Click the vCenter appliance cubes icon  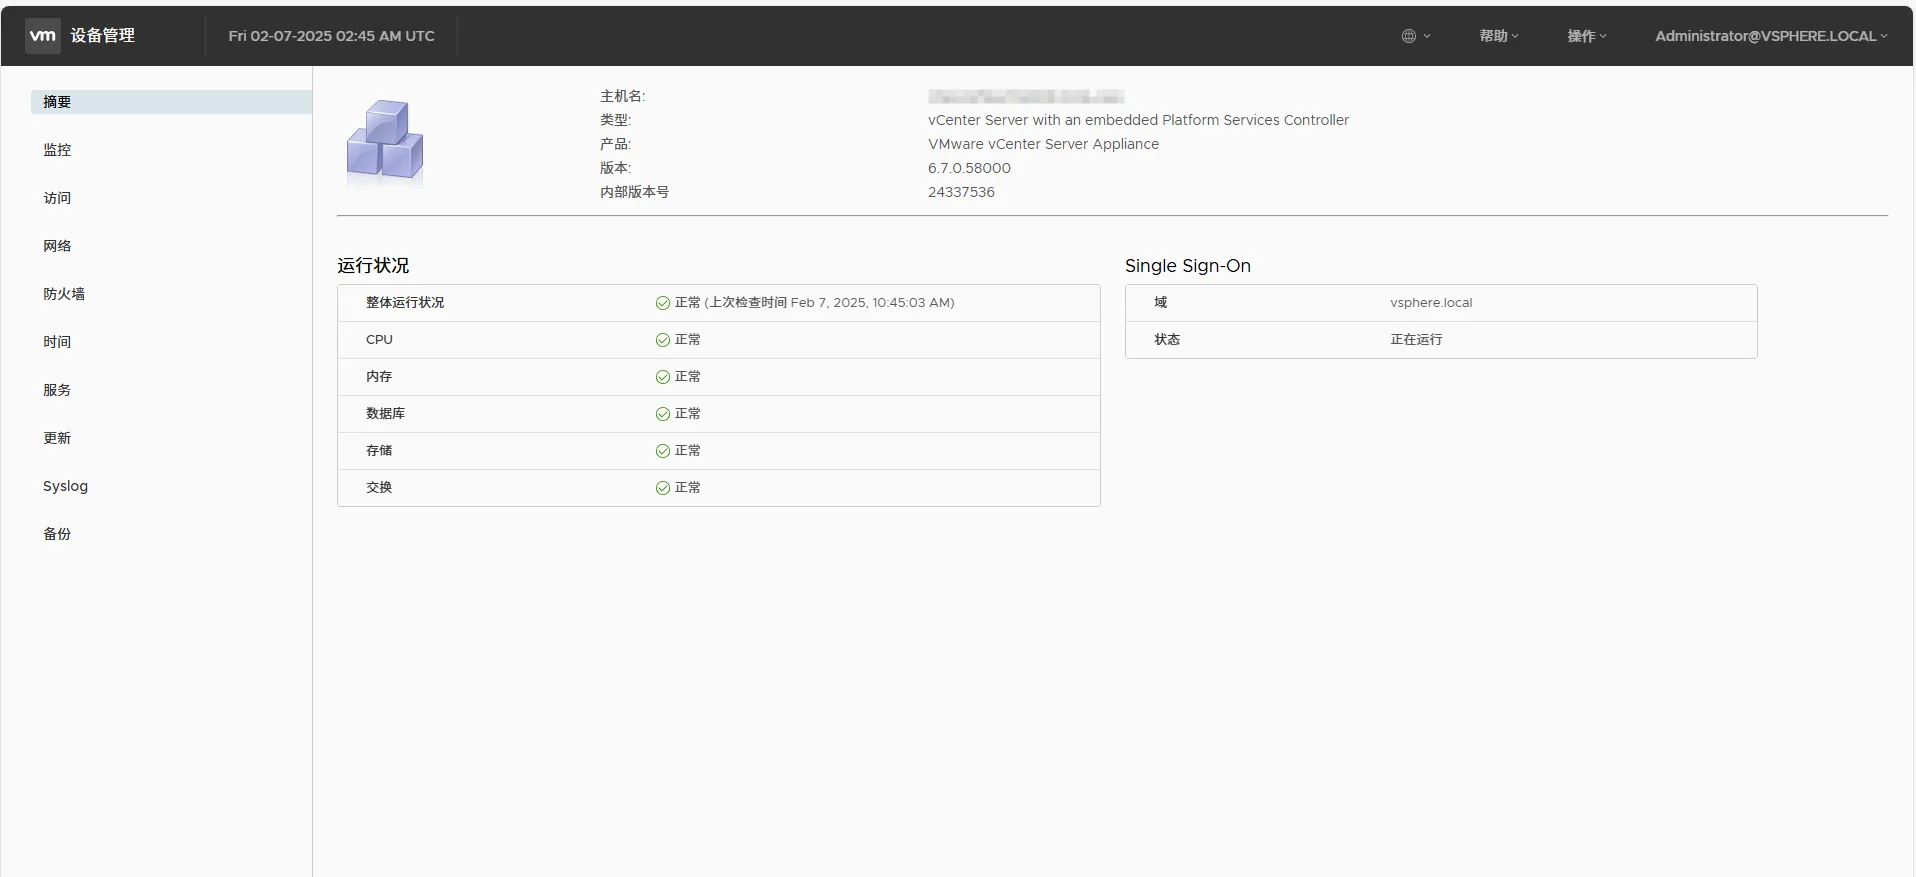[385, 142]
